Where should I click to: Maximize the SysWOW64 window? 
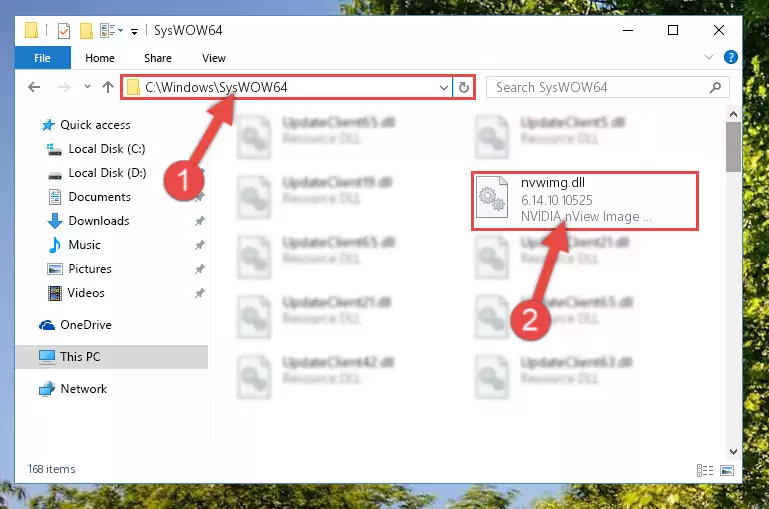point(673,30)
